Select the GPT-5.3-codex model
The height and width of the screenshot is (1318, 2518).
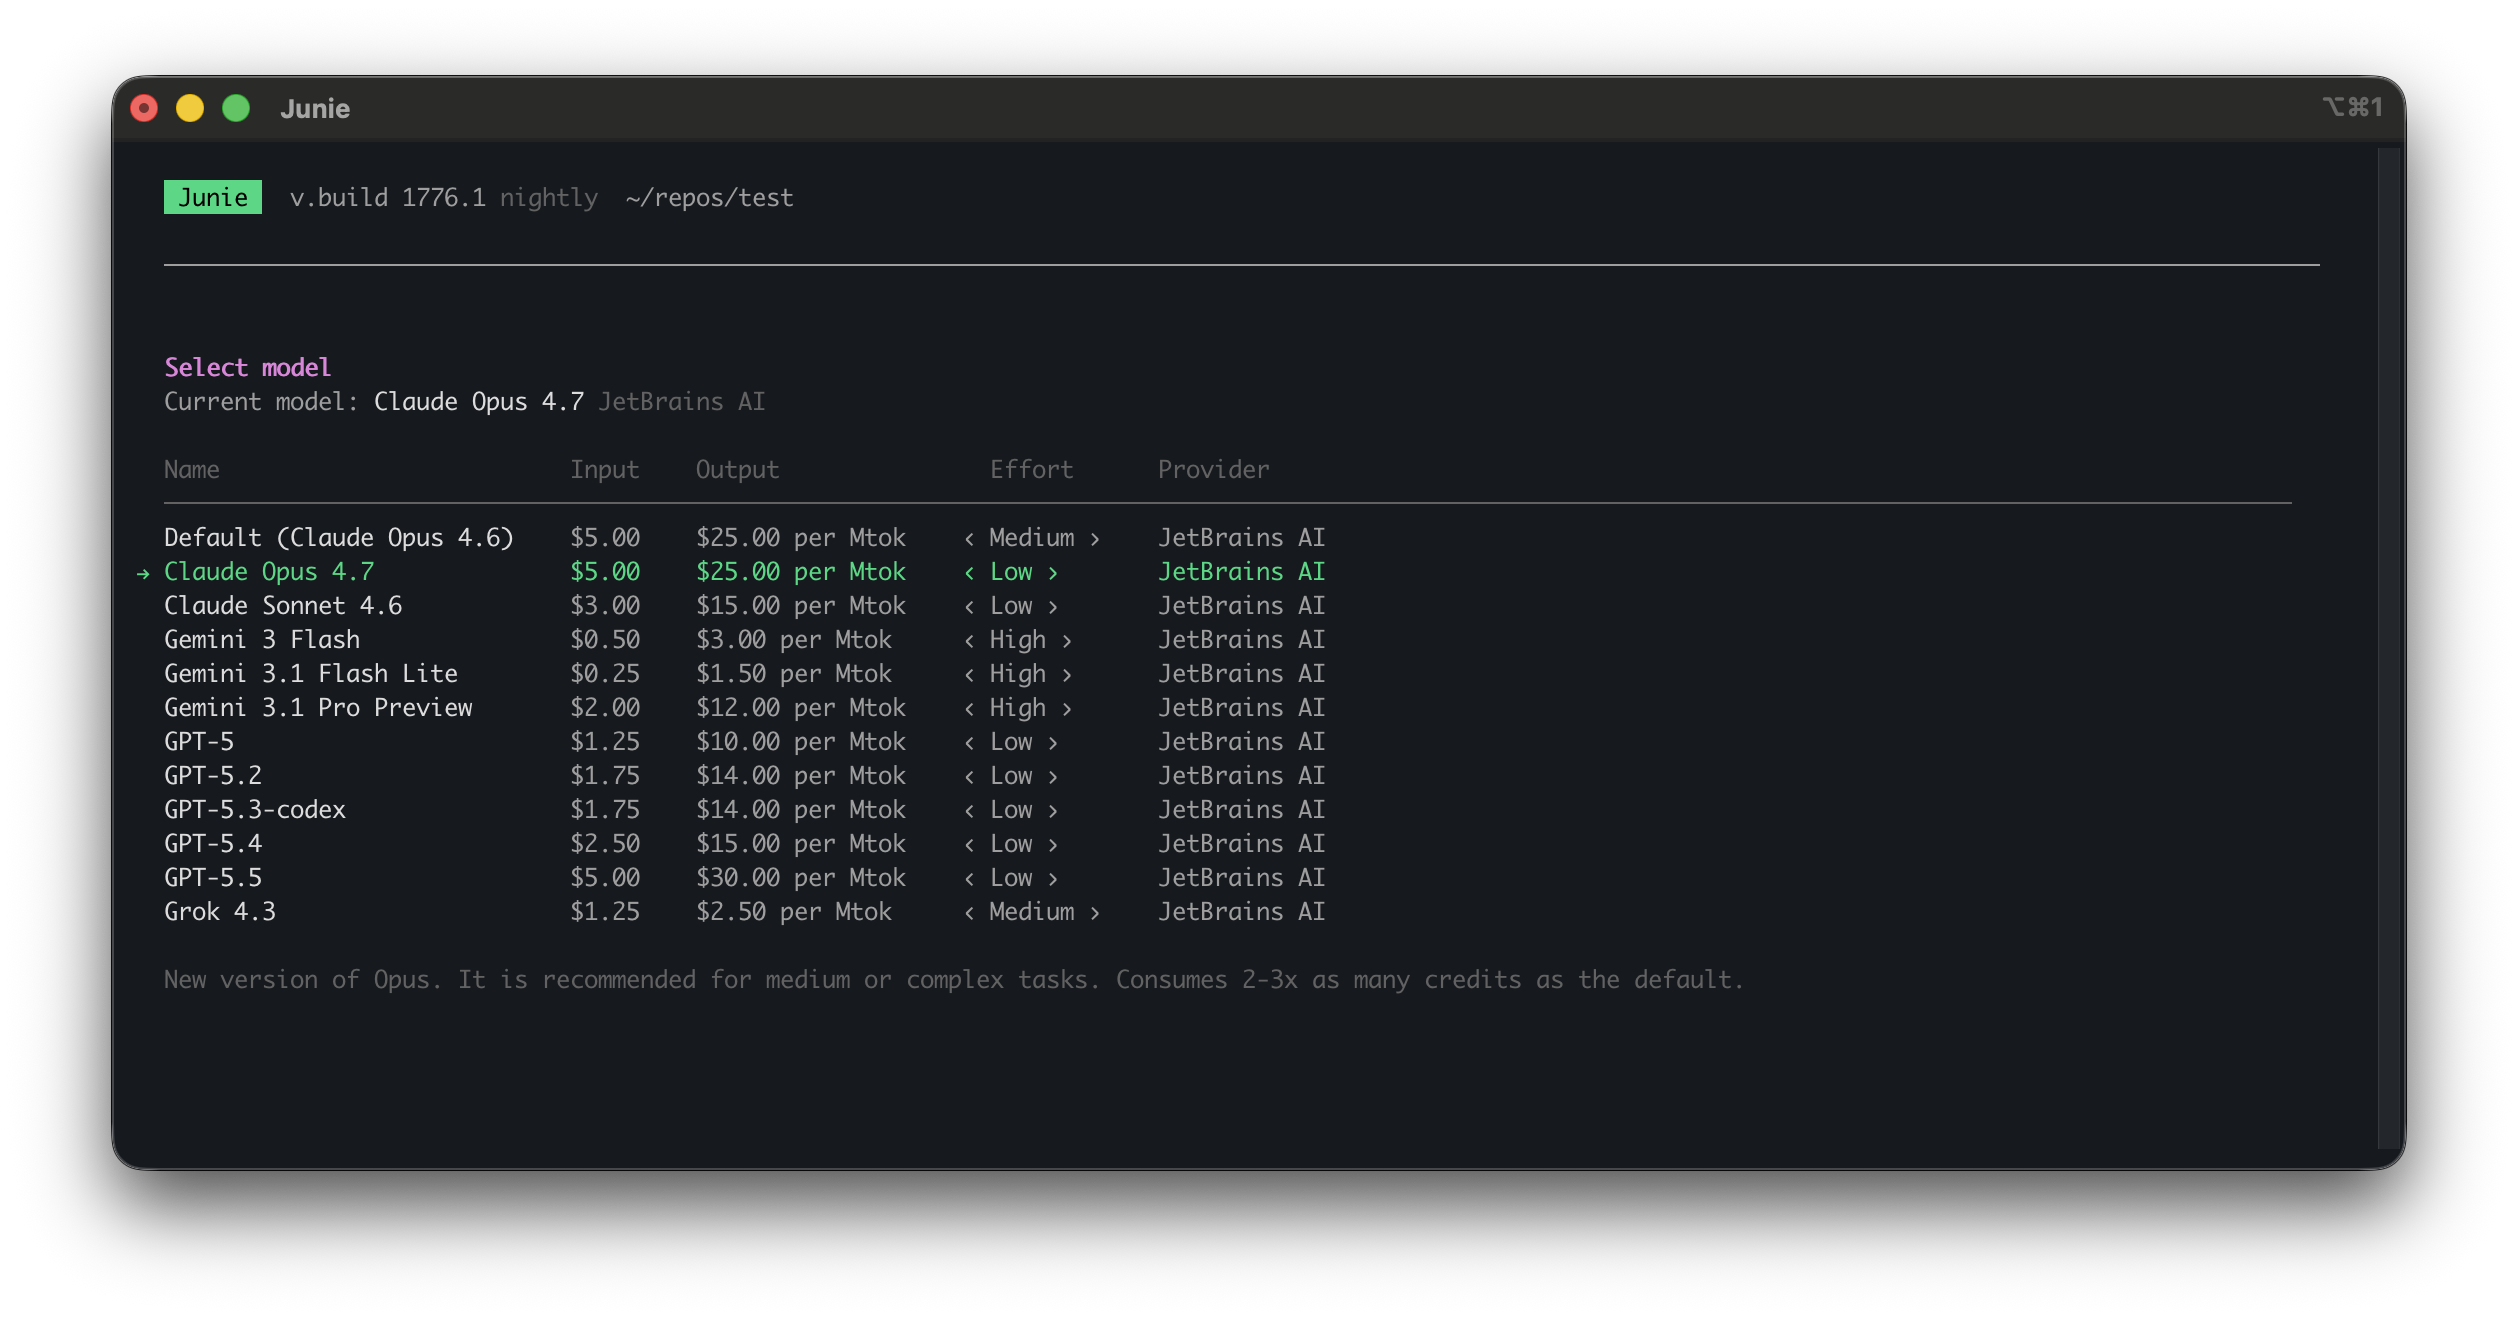point(744,810)
